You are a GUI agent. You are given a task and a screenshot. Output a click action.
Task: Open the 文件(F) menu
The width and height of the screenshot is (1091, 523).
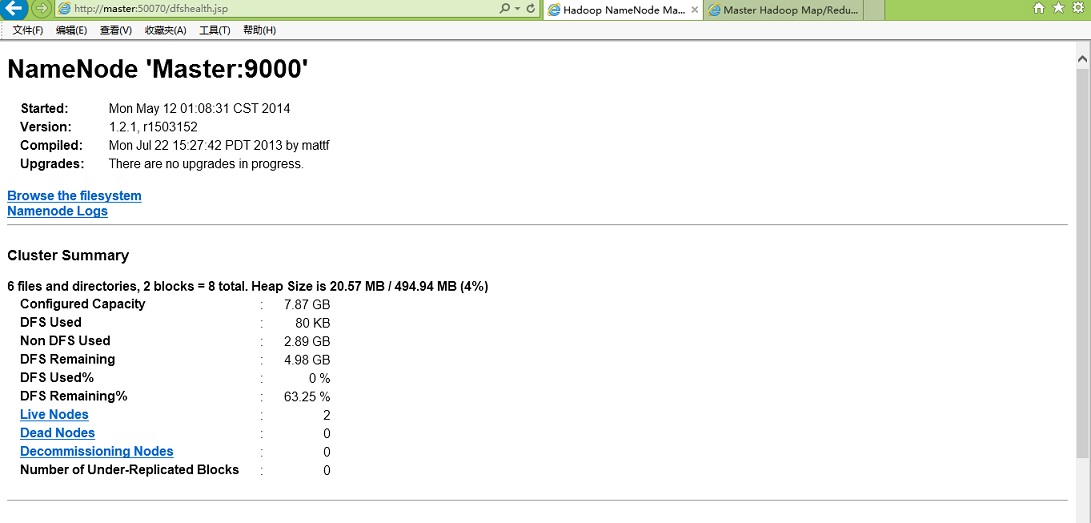point(28,30)
